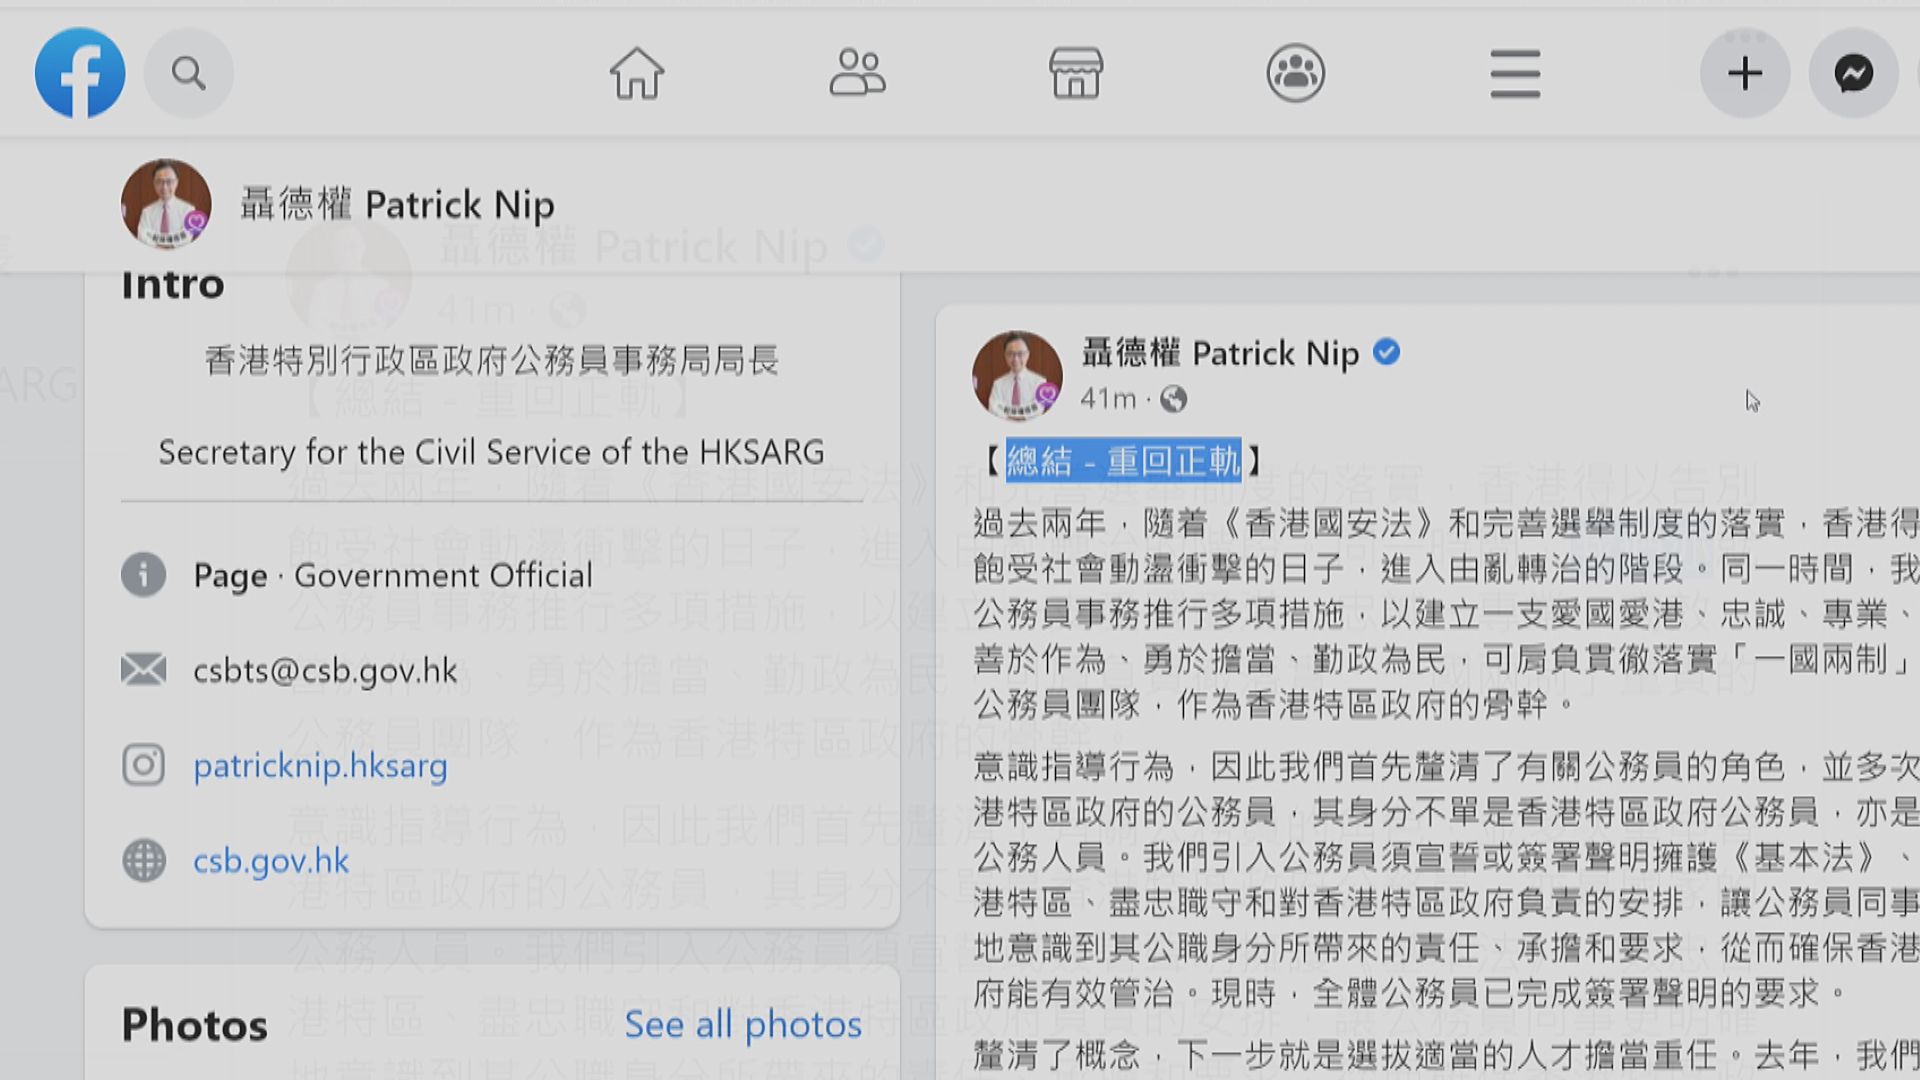Click the header profile picture thumbnail

click(166, 204)
